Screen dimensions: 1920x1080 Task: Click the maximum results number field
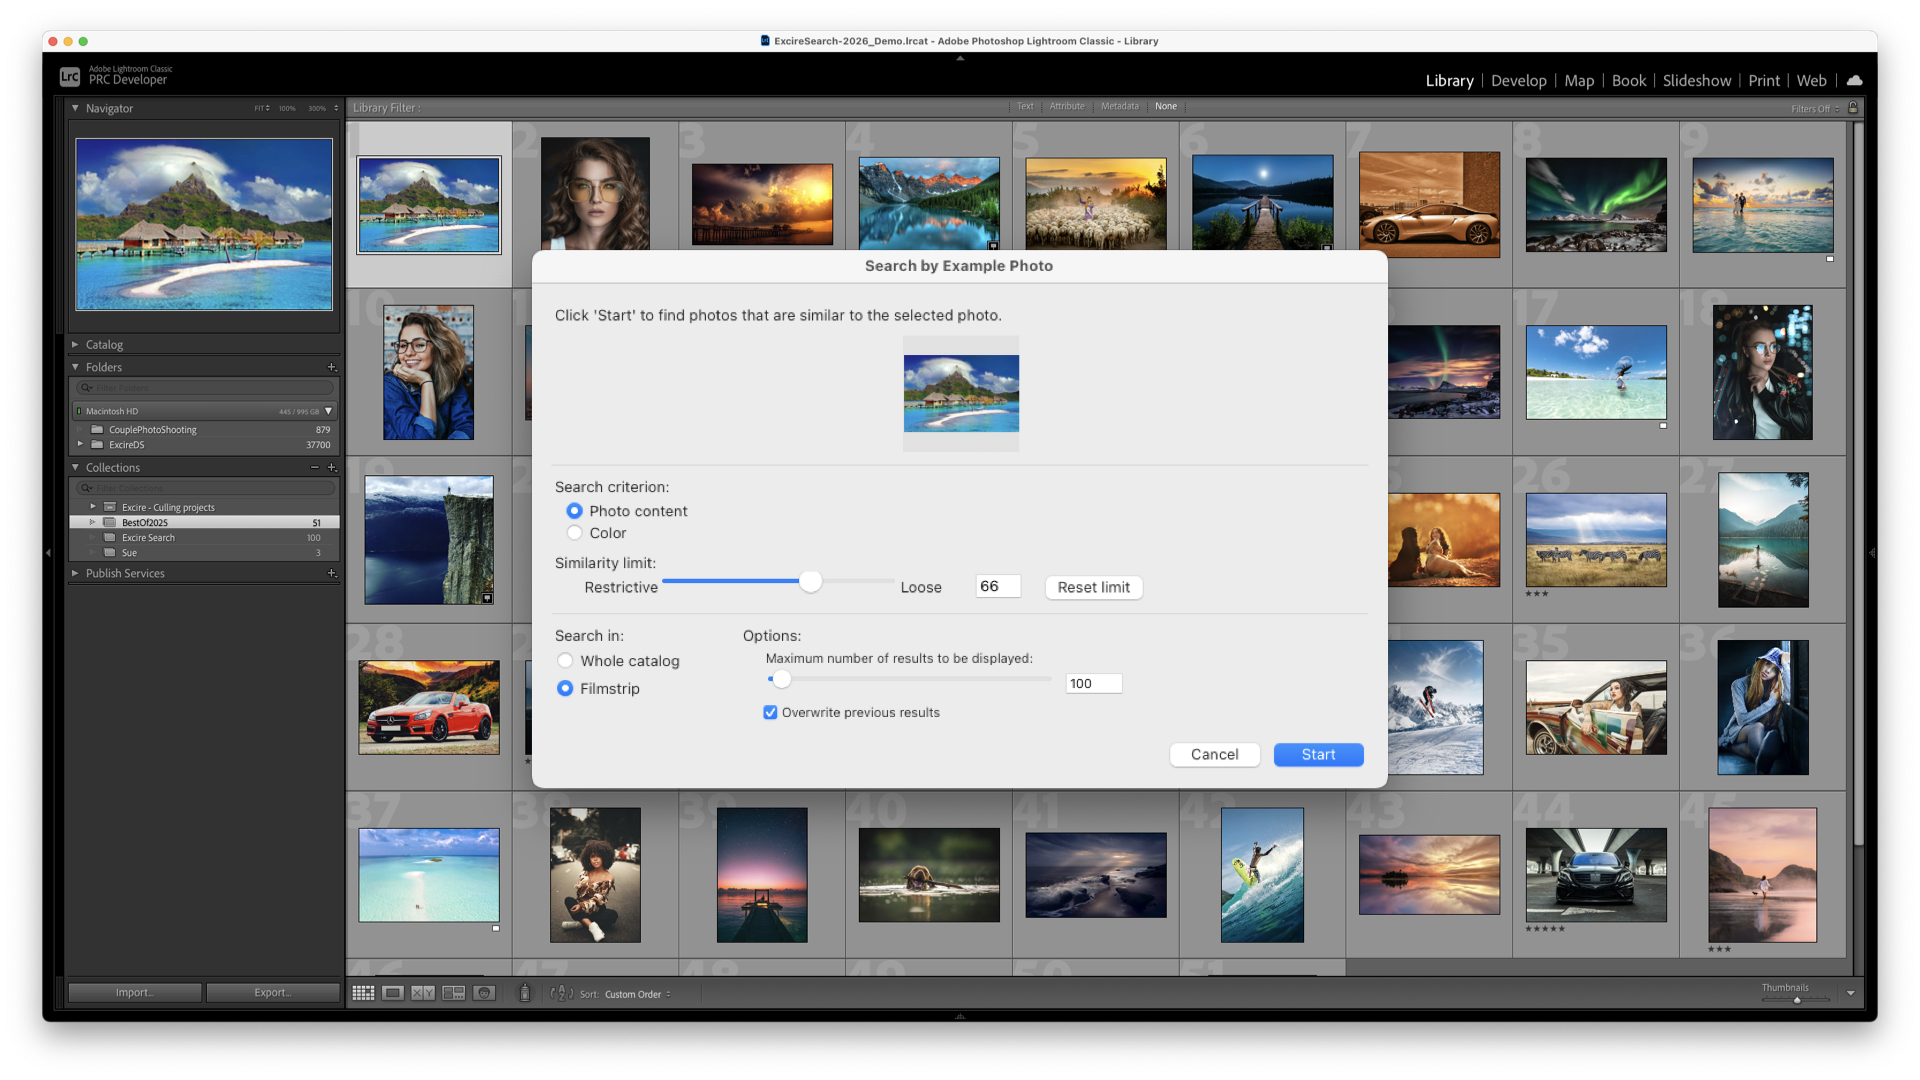coord(1093,684)
